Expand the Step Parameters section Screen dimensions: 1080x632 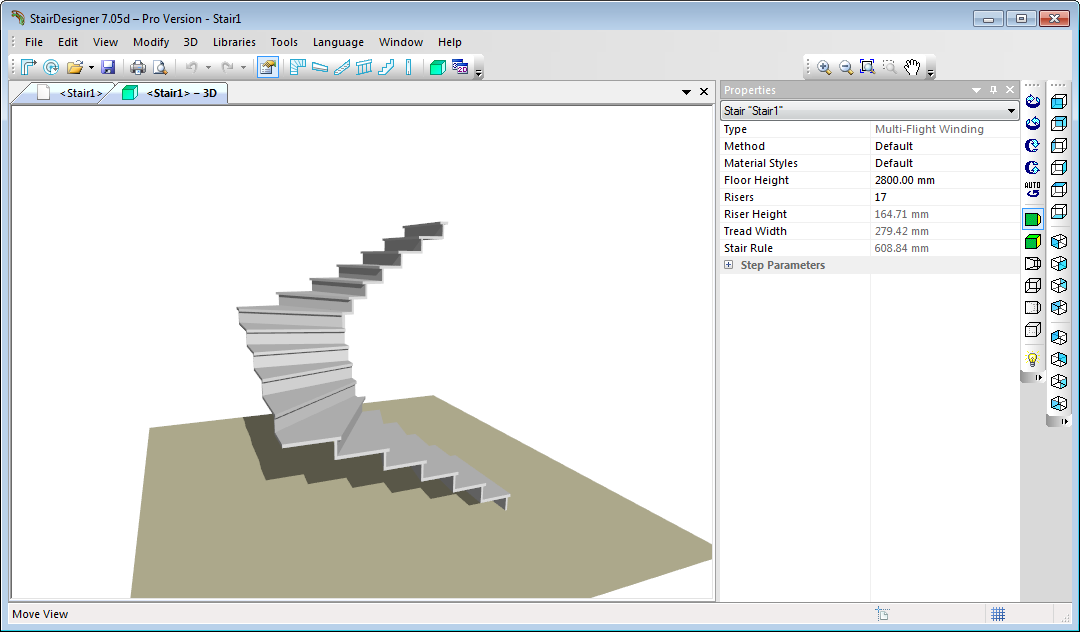pyautogui.click(x=729, y=265)
